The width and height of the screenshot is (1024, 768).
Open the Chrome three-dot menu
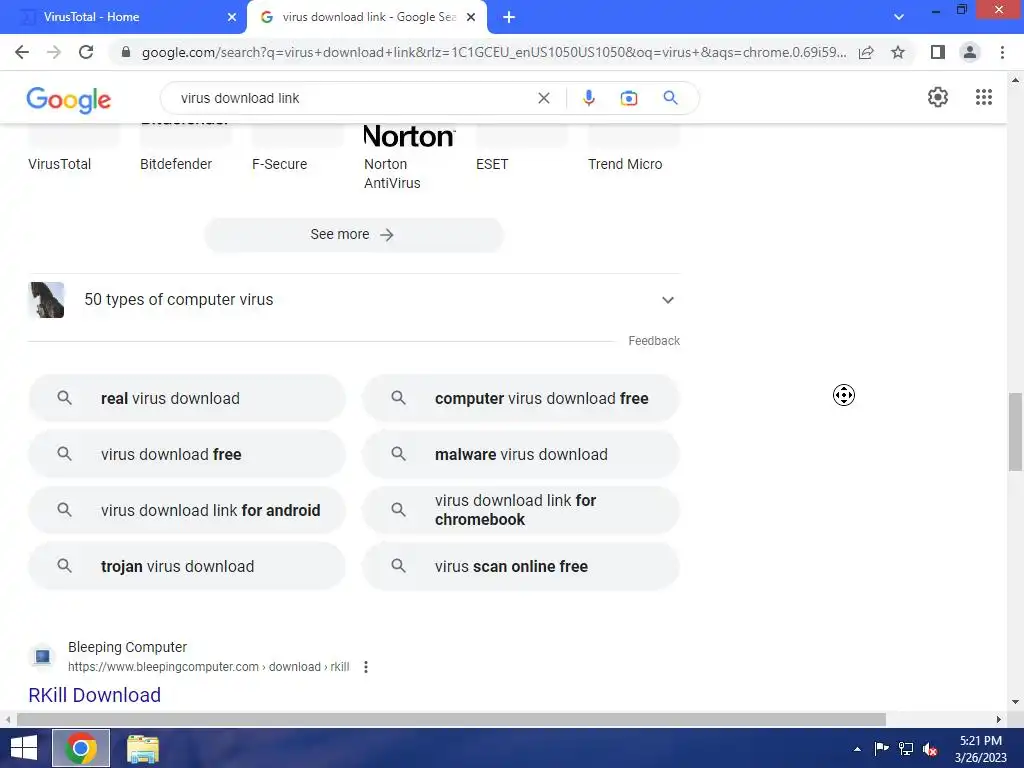point(1002,52)
